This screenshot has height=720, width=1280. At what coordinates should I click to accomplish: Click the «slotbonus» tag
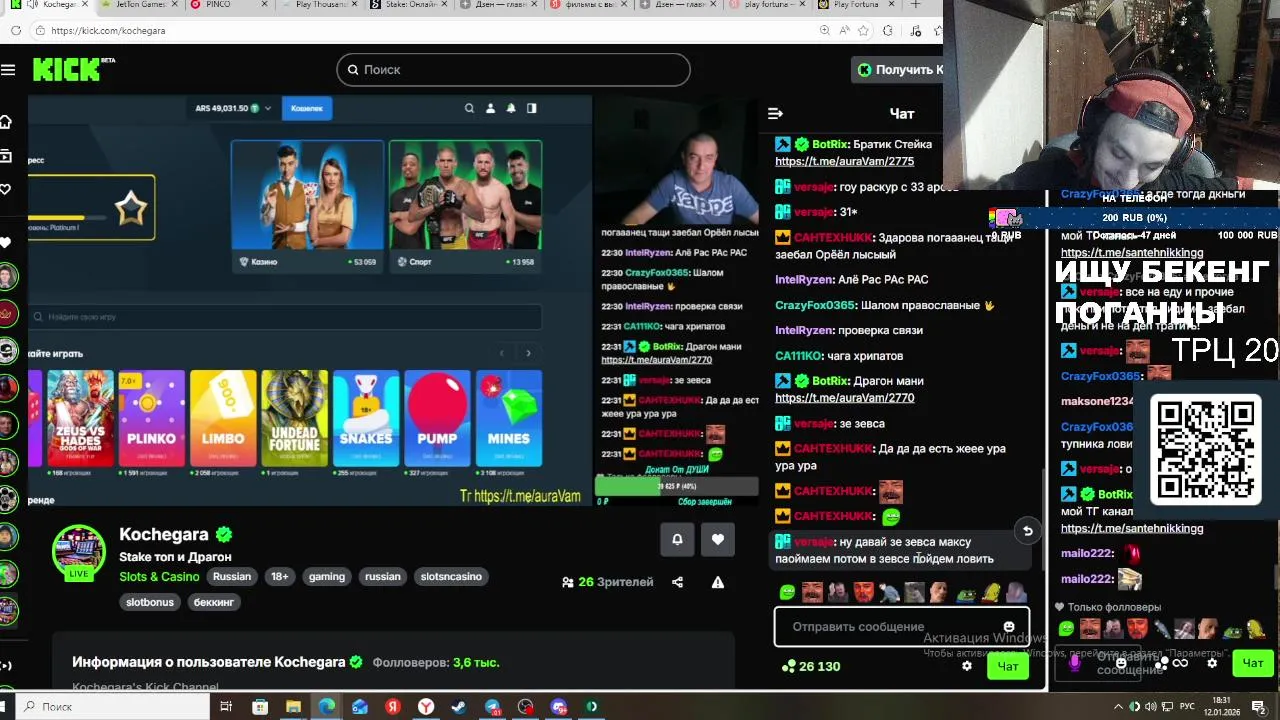(x=150, y=602)
